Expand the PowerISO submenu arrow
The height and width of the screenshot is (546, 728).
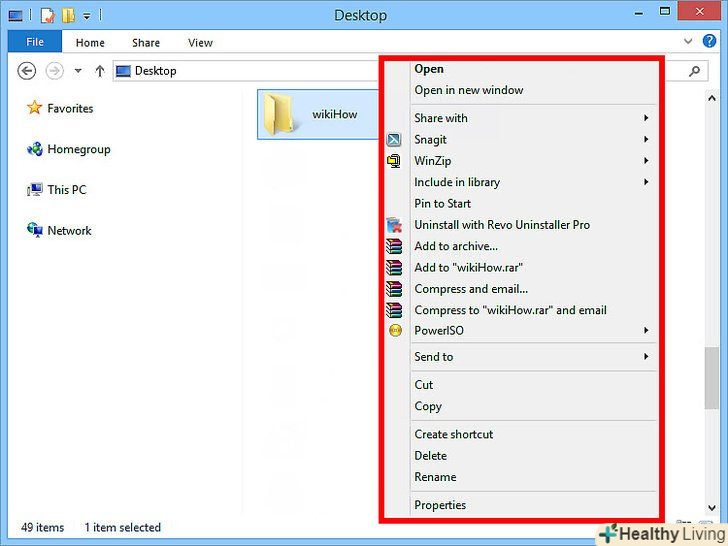[646, 331]
